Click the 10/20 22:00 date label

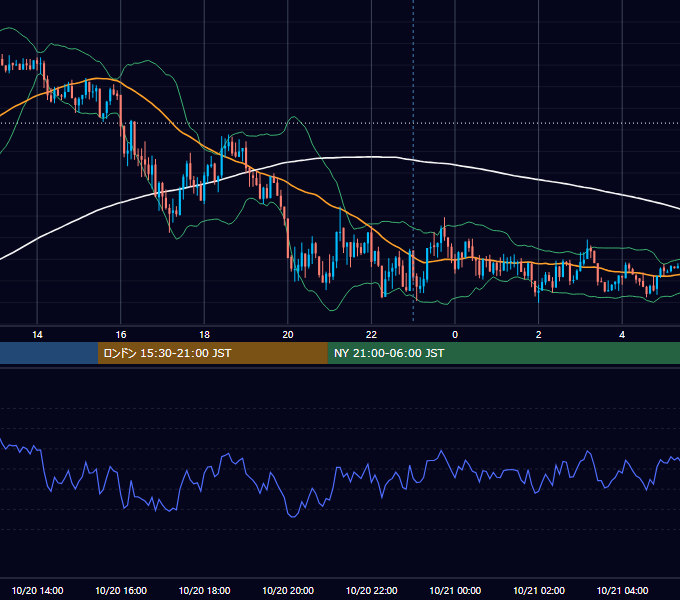point(371,590)
